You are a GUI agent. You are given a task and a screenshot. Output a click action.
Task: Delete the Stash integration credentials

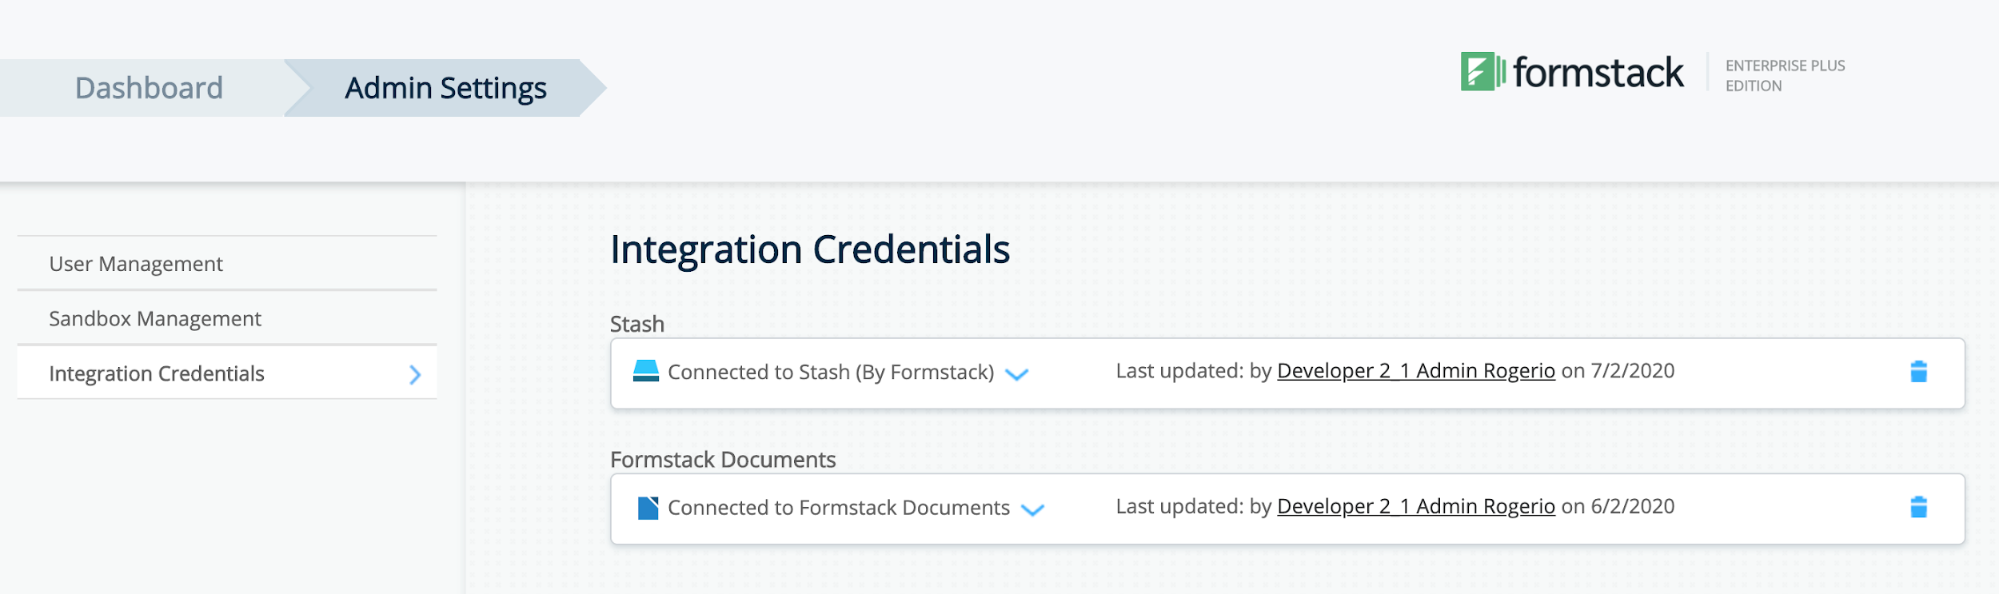pos(1919,371)
